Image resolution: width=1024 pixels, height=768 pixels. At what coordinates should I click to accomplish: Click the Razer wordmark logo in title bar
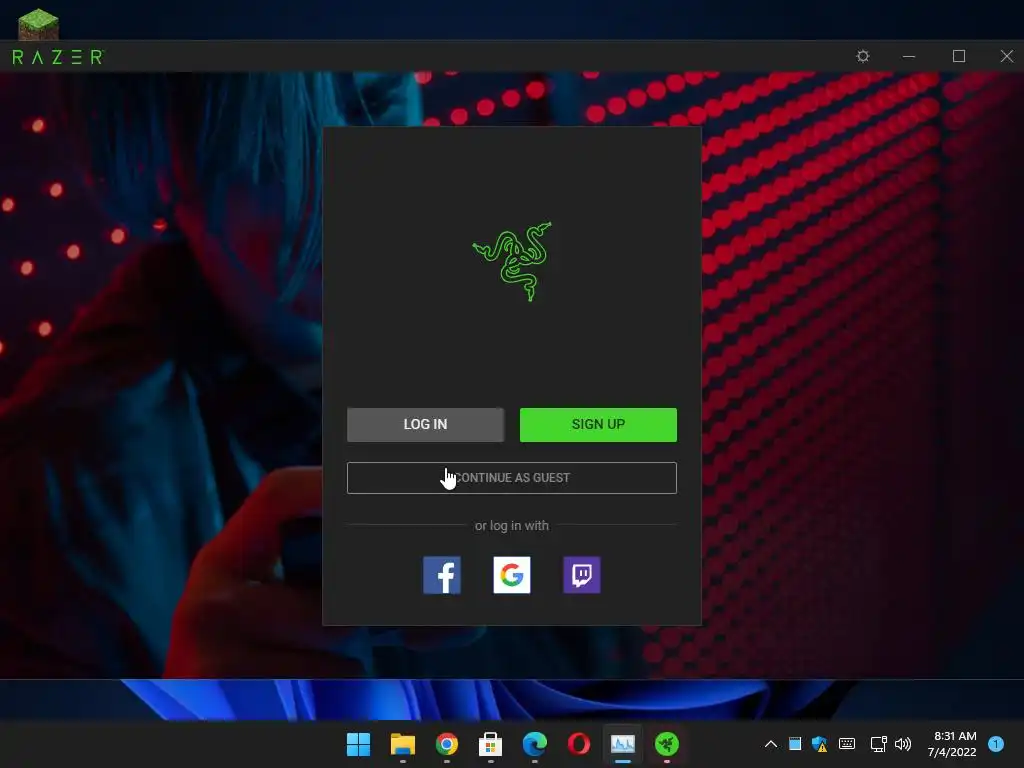pos(58,57)
